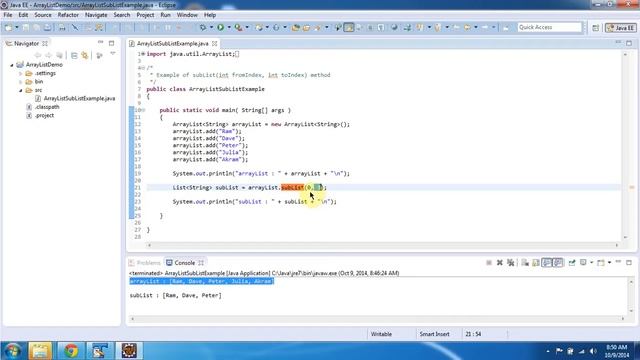
Task: Open External Tools dropdown arrow
Action: pyautogui.click(x=247, y=27)
